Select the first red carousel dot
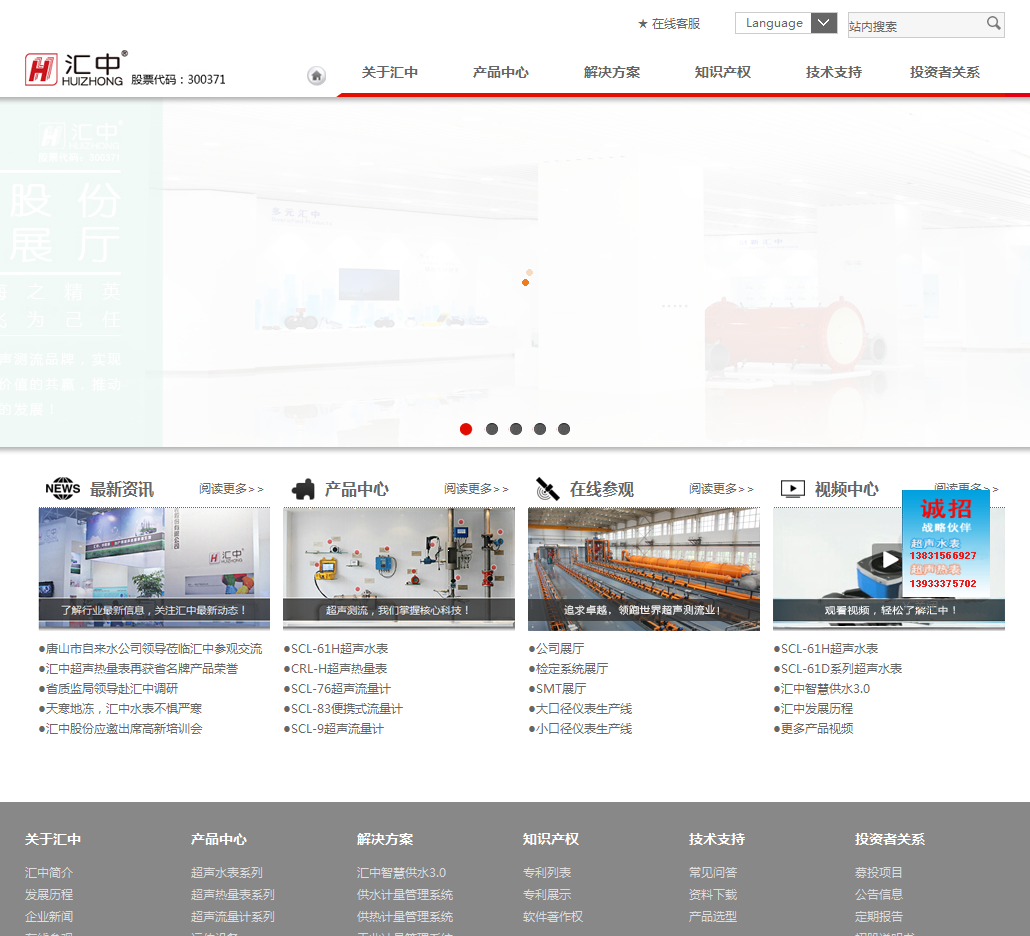 click(x=466, y=429)
